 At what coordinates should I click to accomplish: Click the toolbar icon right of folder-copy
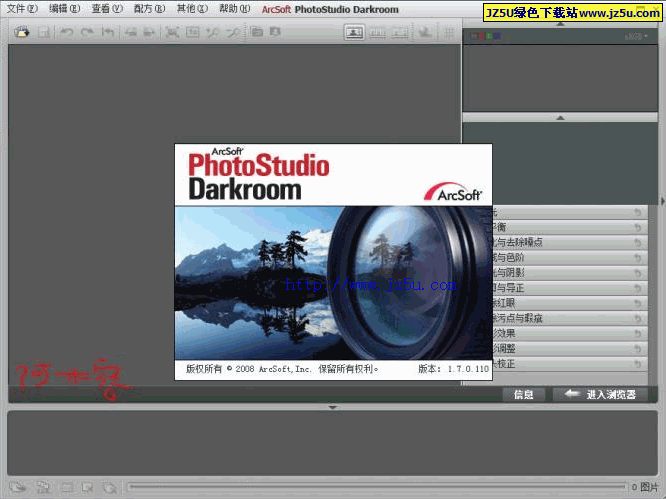pos(275,31)
